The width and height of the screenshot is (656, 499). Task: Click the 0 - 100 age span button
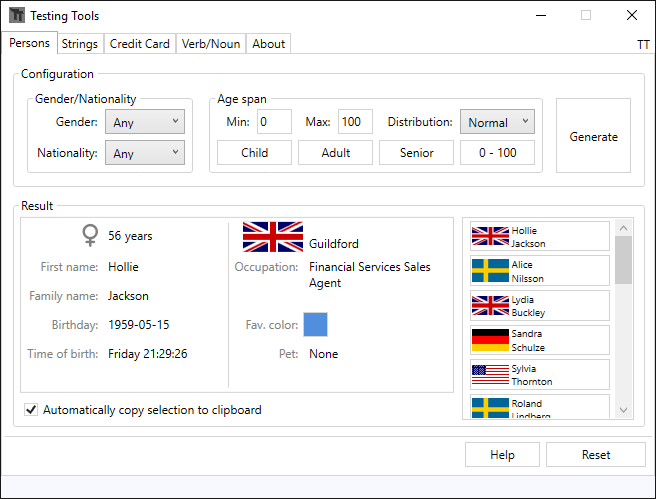[x=497, y=153]
